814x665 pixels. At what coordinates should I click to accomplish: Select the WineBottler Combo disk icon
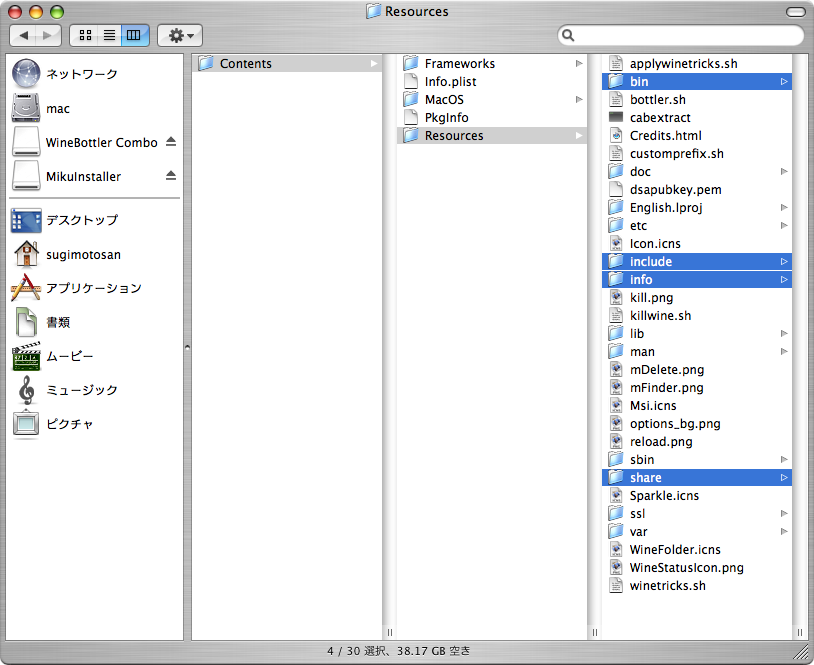click(x=26, y=142)
